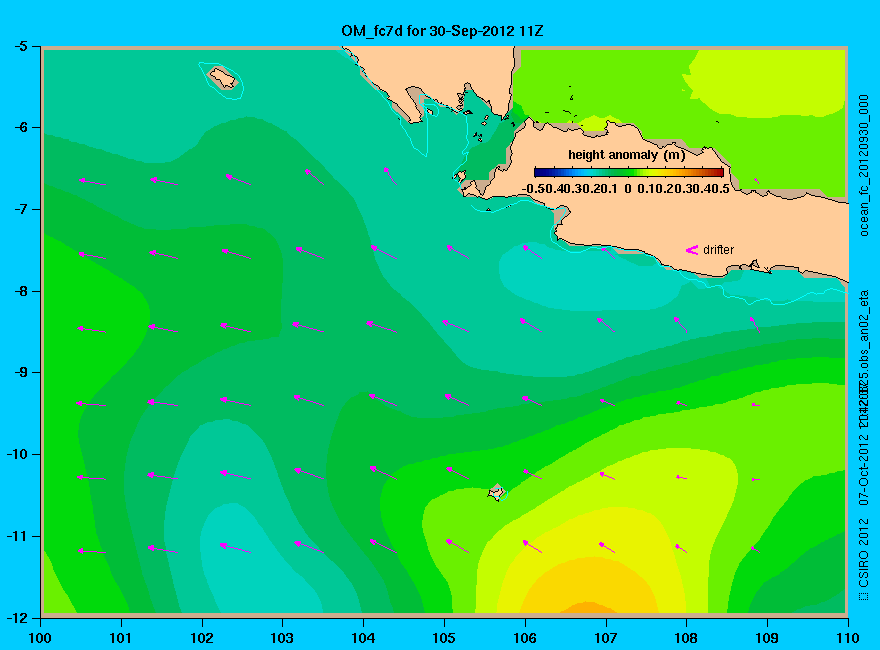Click the plot title "OM_fc7d for 30-Sep-2012 11Z"
The height and width of the screenshot is (650, 880).
tap(442, 30)
